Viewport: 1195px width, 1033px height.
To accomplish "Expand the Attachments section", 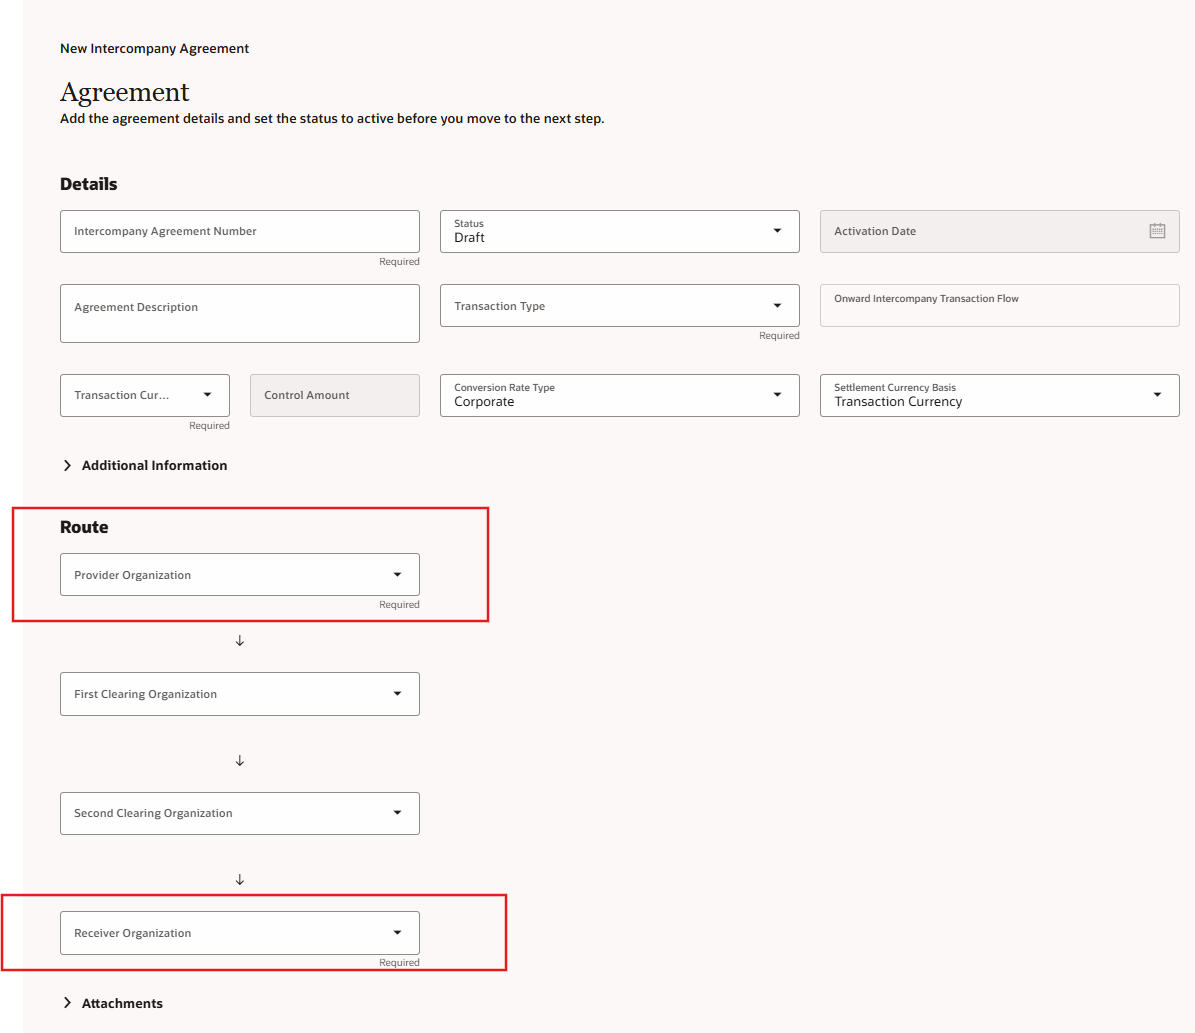I will 113,1003.
